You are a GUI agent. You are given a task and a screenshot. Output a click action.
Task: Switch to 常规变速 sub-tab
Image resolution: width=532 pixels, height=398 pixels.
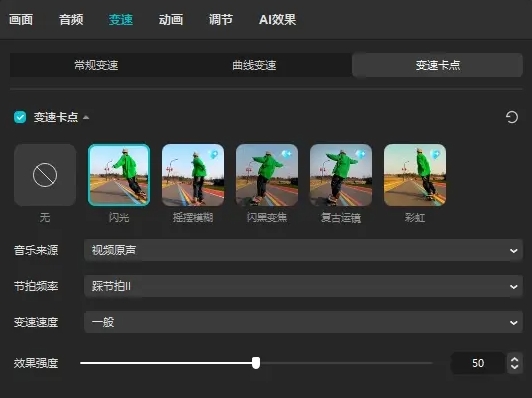click(x=96, y=65)
